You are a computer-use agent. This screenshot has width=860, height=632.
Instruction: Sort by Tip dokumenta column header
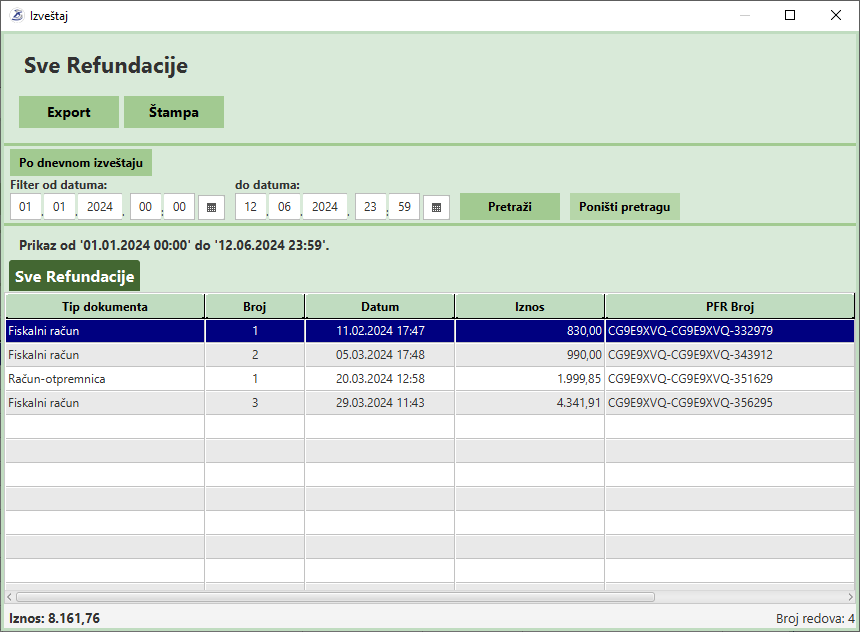(x=105, y=307)
